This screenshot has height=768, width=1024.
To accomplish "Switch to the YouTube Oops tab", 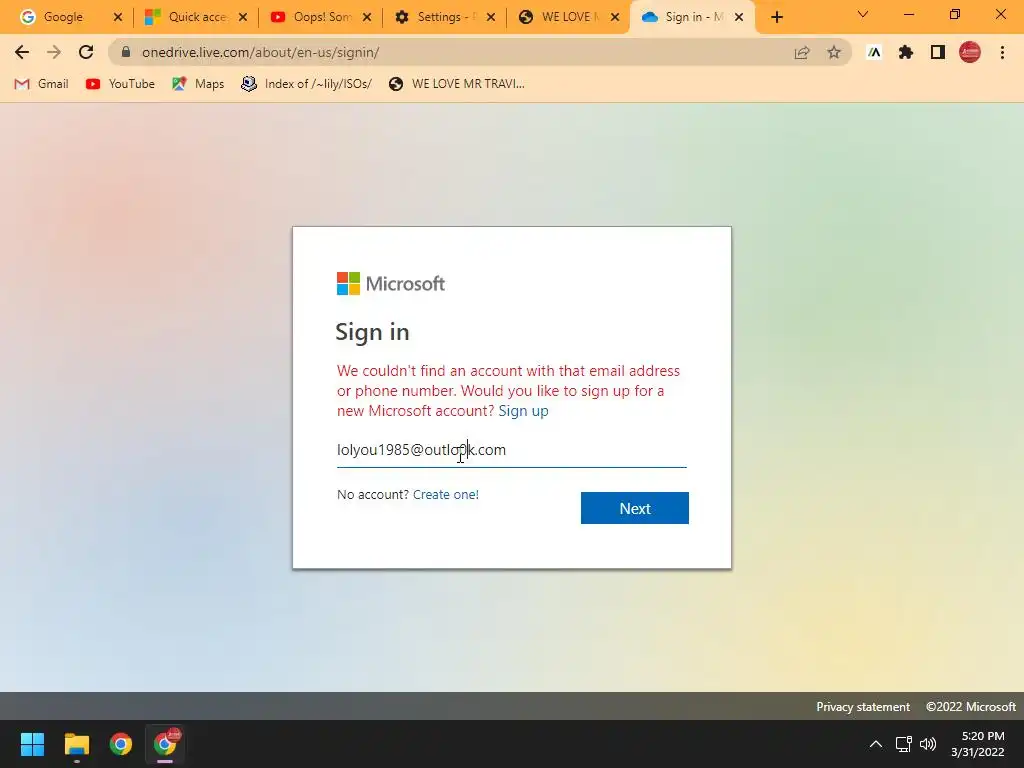I will (x=321, y=17).
